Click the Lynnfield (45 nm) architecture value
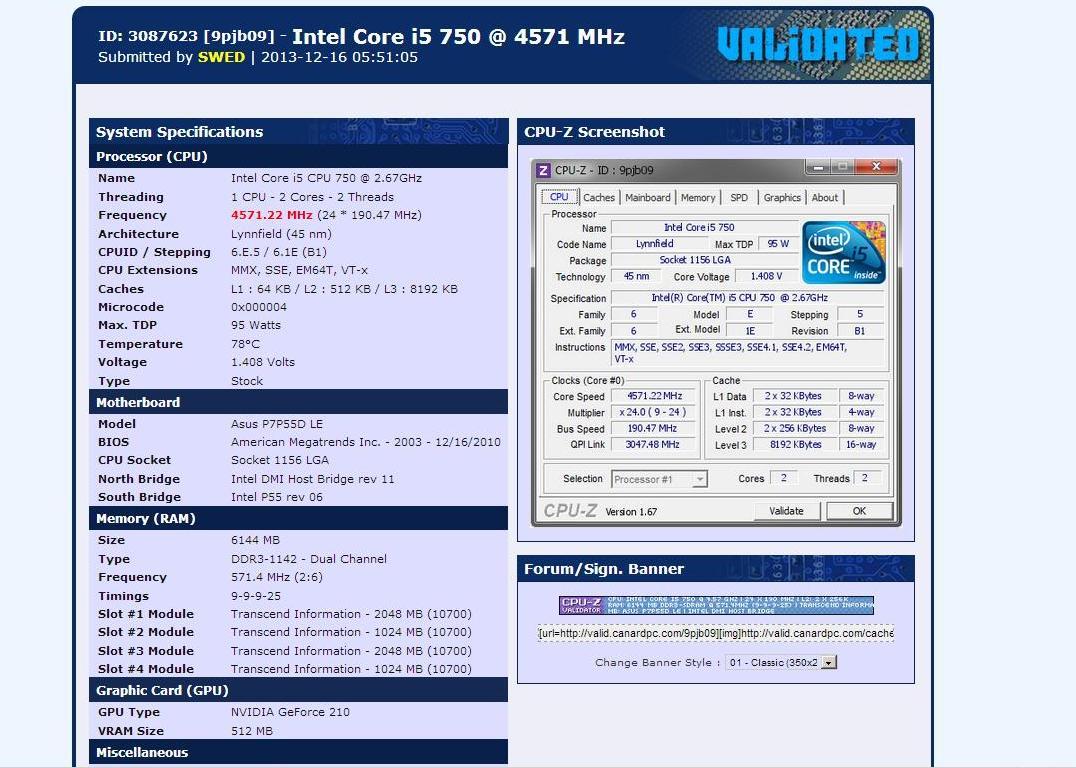 [x=281, y=233]
